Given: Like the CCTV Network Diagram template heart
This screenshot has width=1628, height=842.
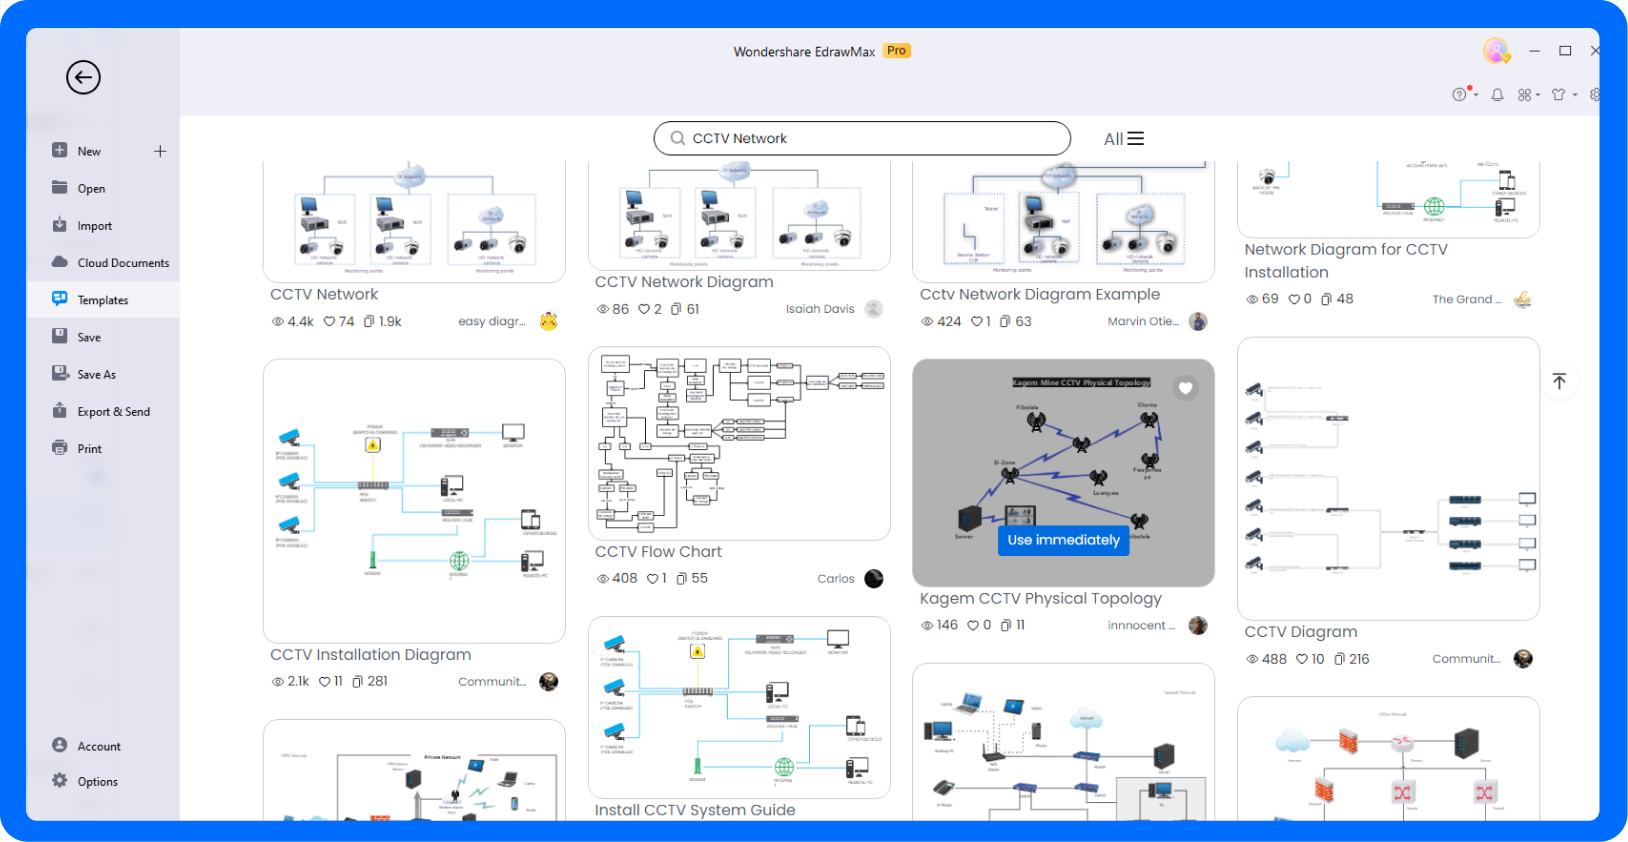Looking at the screenshot, I should (644, 309).
